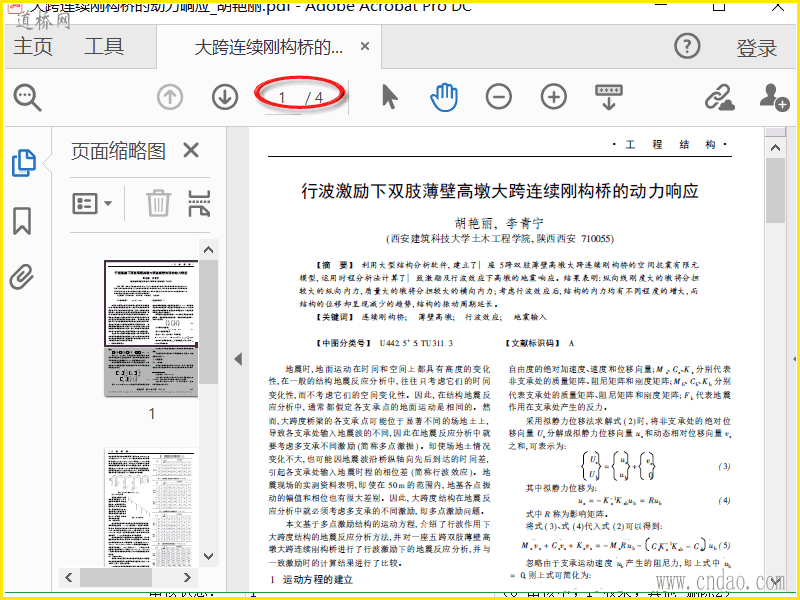800x600 pixels.
Task: Click thumbnail panel scroll left arrow
Action: point(69,578)
